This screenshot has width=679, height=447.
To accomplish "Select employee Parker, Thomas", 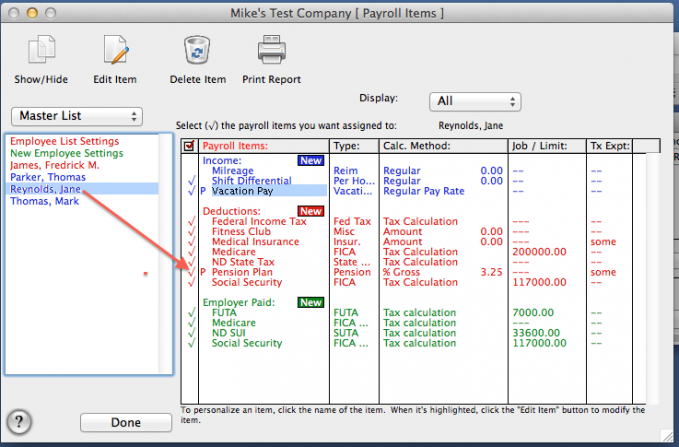I will click(x=47, y=177).
